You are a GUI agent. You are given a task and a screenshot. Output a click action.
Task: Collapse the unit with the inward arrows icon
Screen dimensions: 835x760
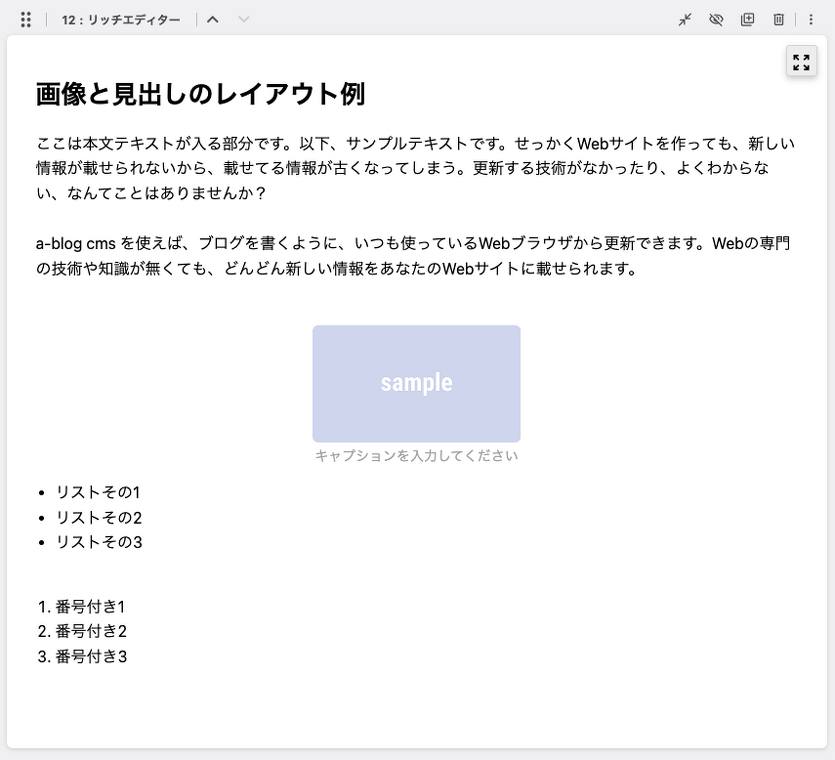(x=685, y=20)
